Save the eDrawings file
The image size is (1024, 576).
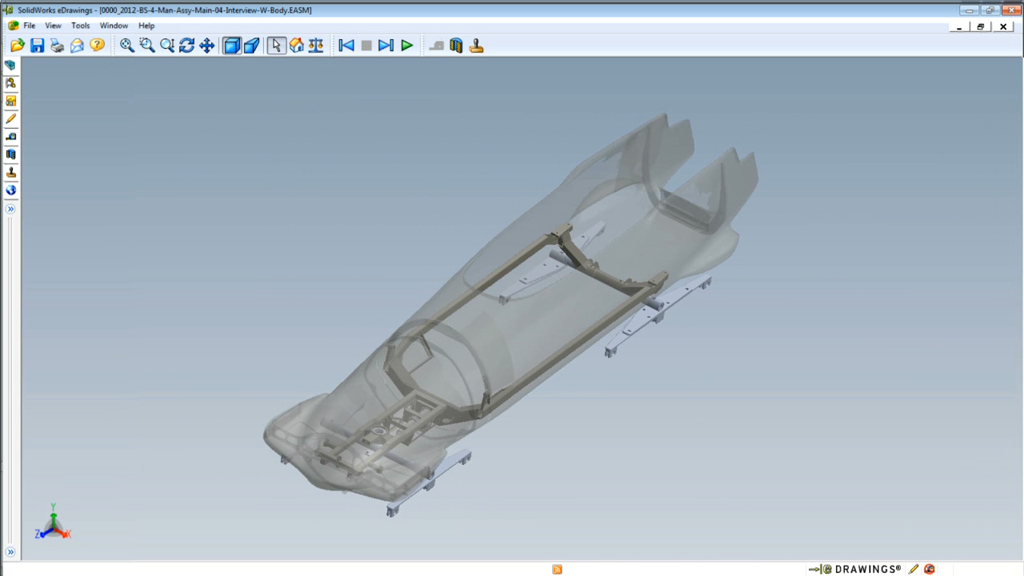37,45
